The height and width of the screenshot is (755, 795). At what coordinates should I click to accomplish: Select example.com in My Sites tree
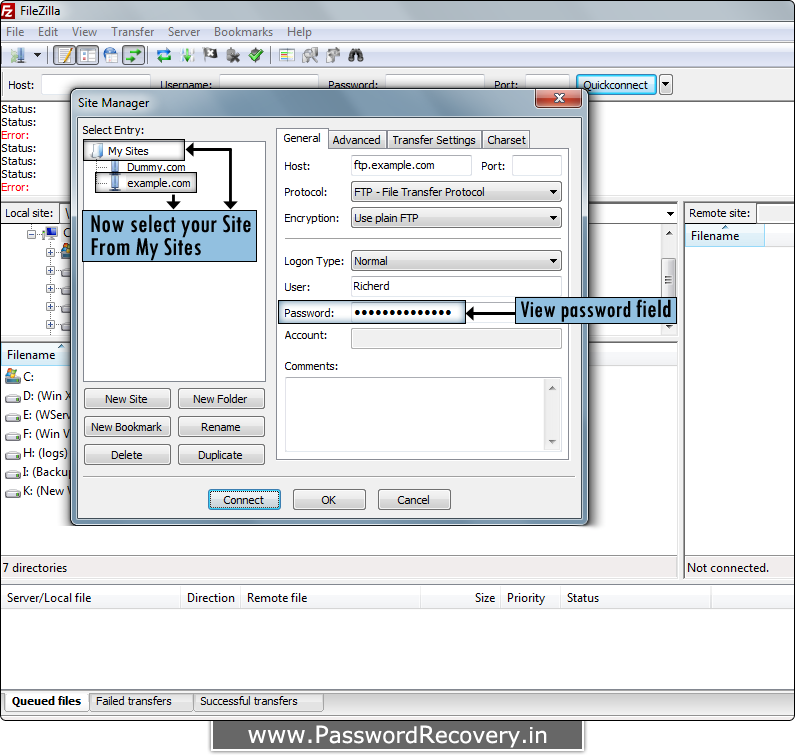159,183
